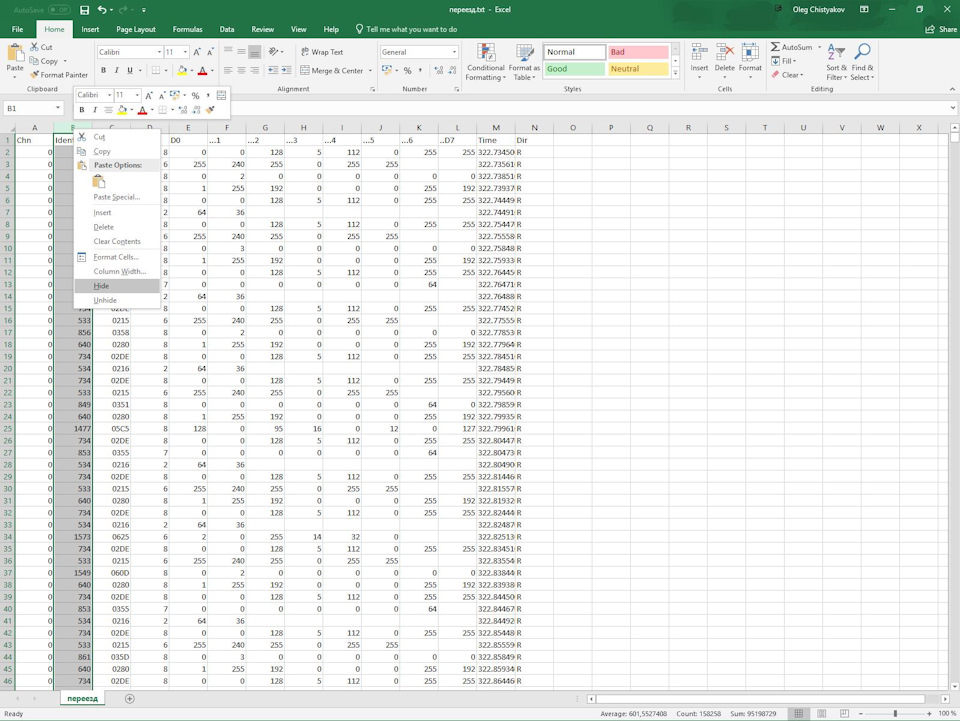Click the Format Painter brush in ribbon
This screenshot has width=960, height=721.
[x=34, y=75]
